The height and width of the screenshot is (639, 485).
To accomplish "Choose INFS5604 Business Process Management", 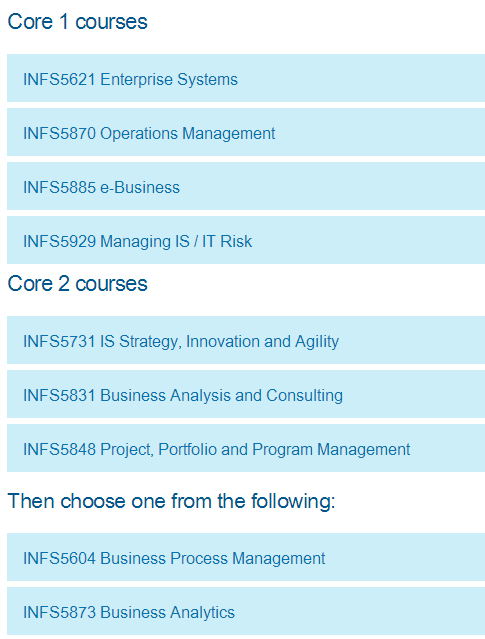I will (246, 557).
